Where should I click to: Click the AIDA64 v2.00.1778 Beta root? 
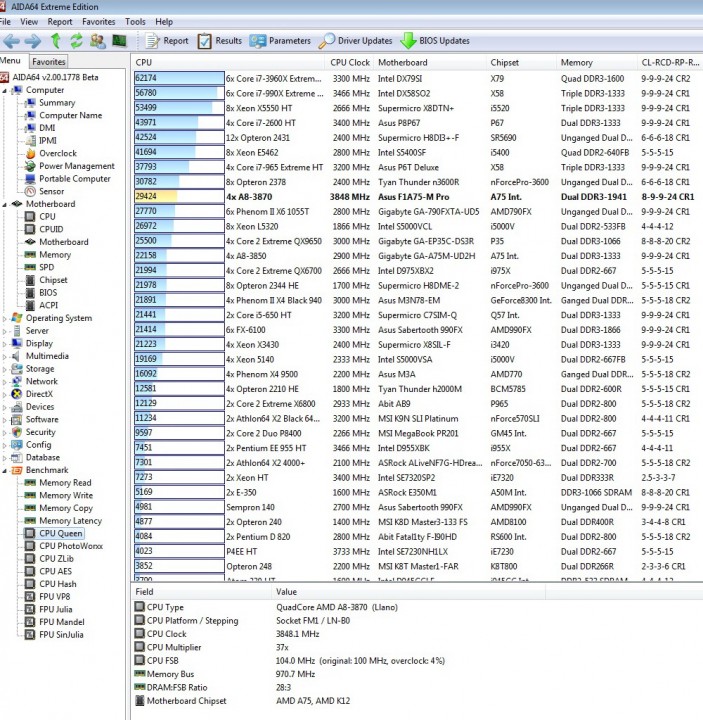click(55, 78)
